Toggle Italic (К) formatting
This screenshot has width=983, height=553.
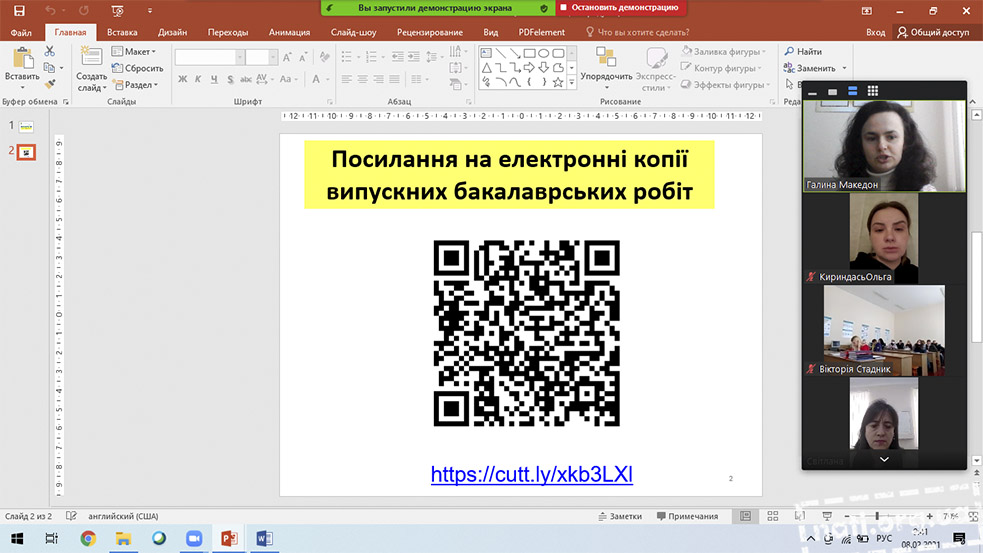[x=198, y=80]
